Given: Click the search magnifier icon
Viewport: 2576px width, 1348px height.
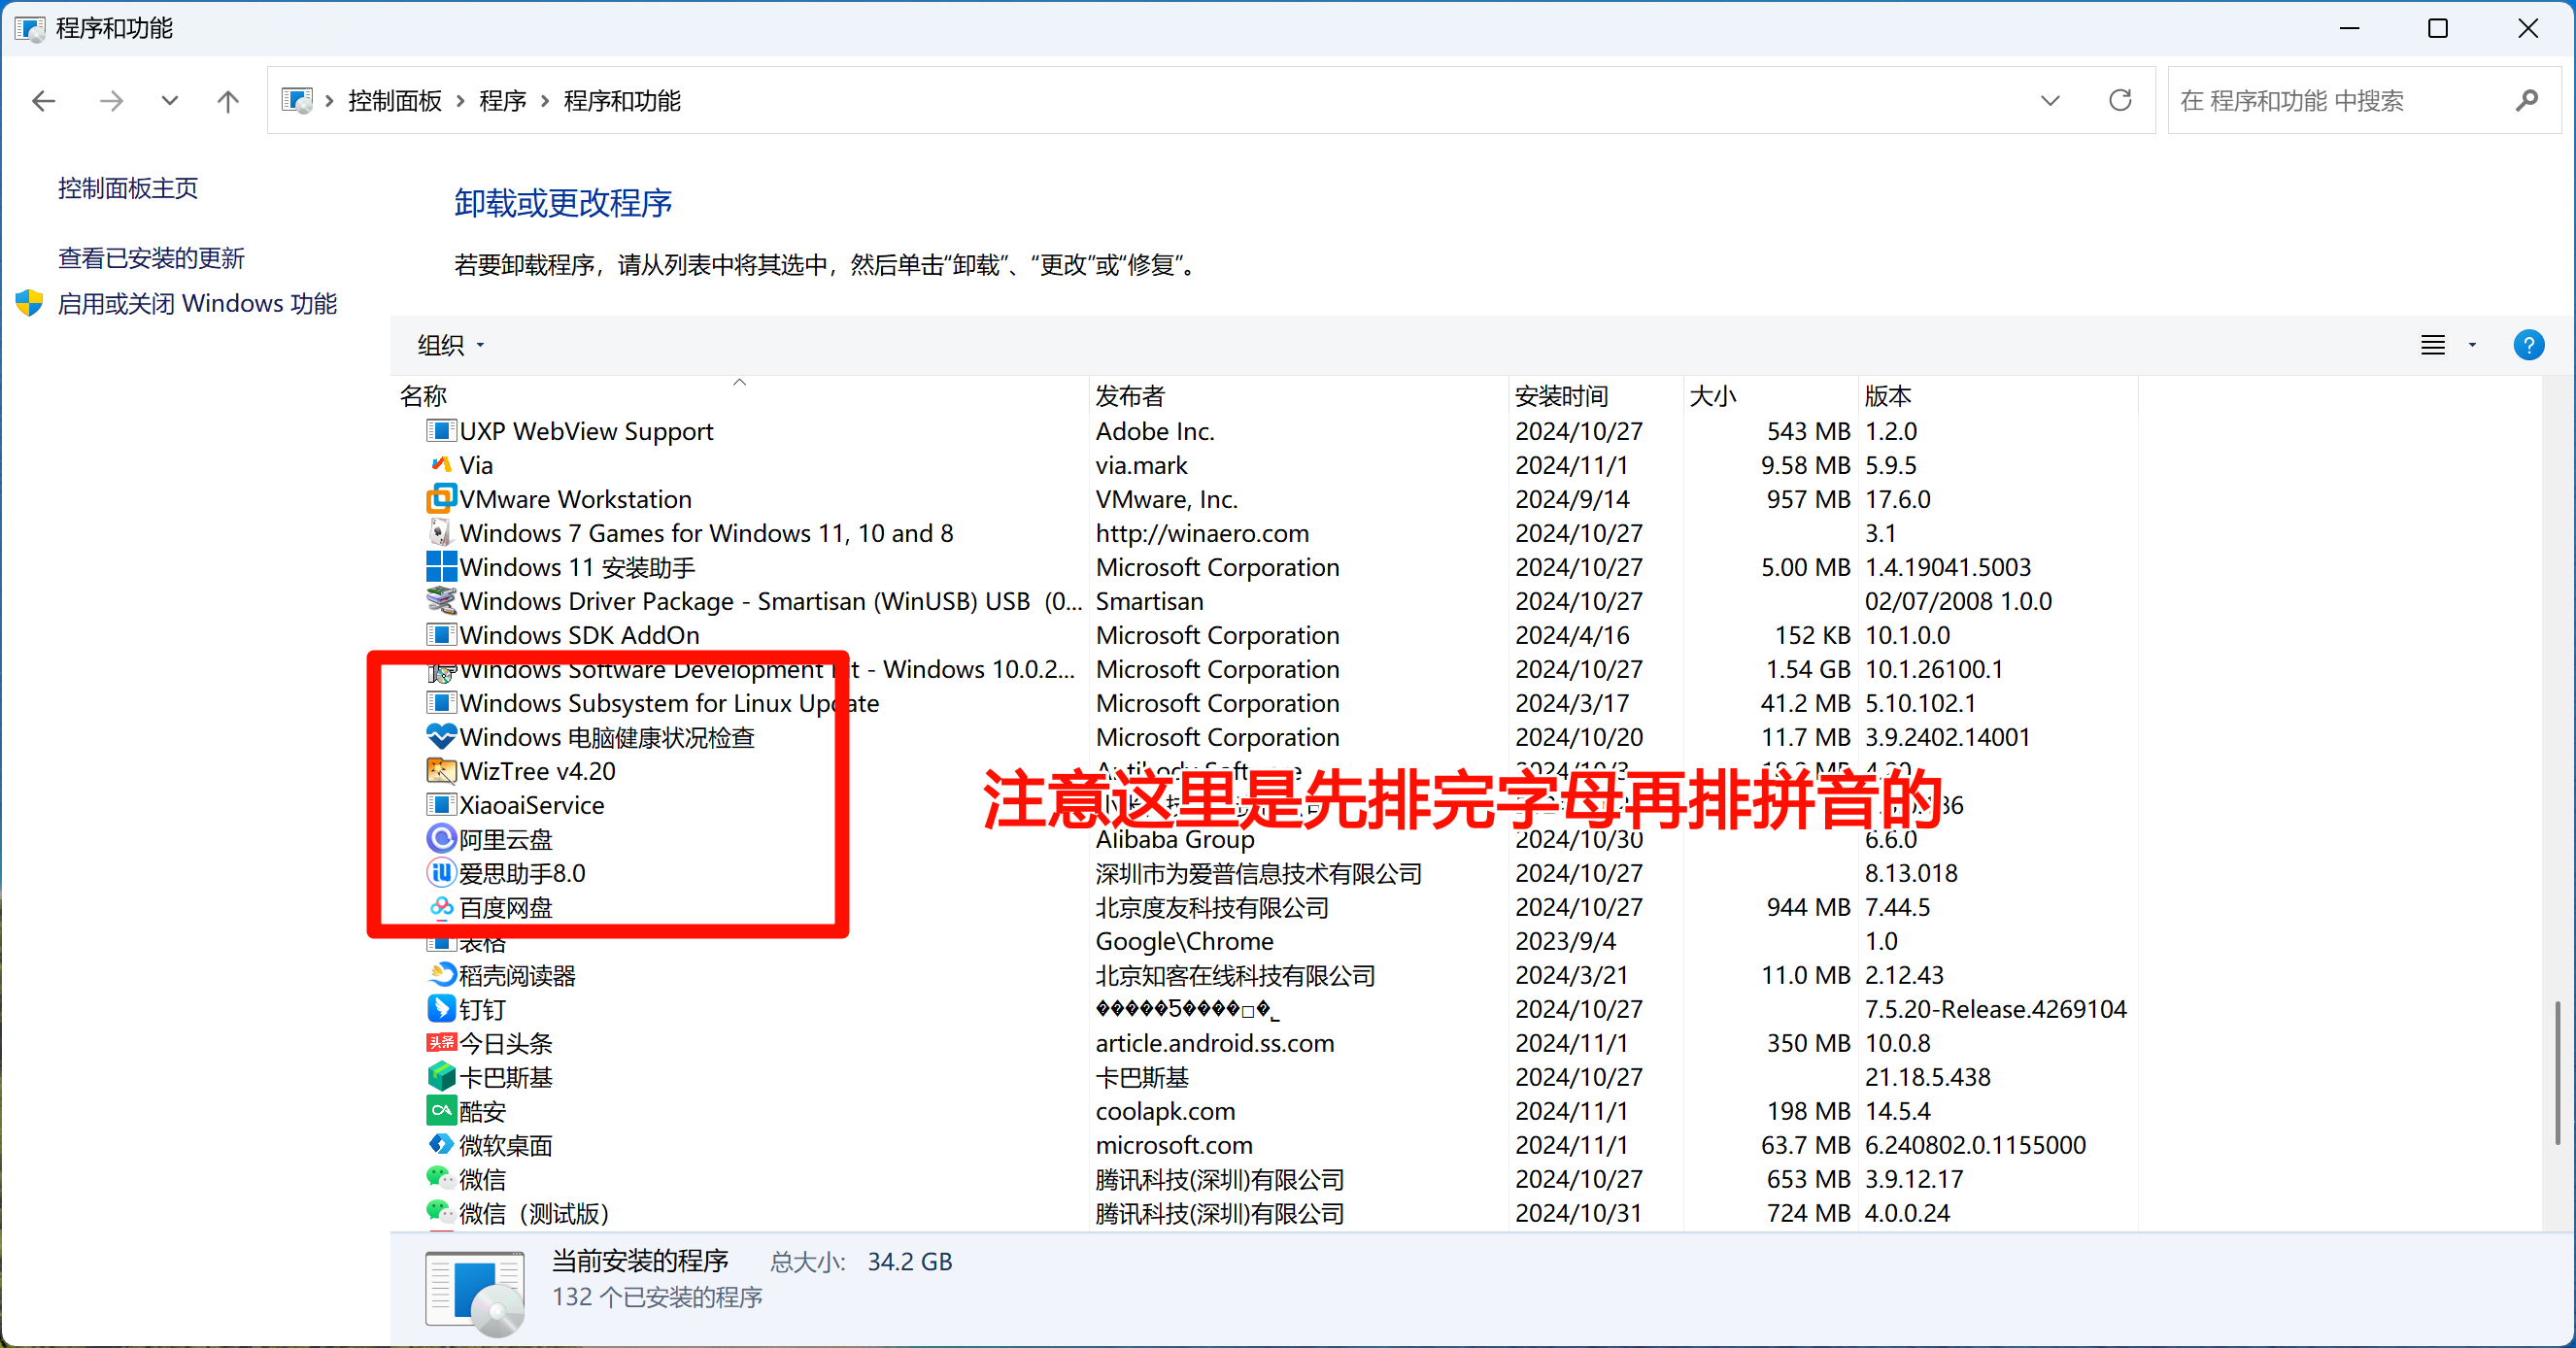Looking at the screenshot, I should tap(2527, 101).
